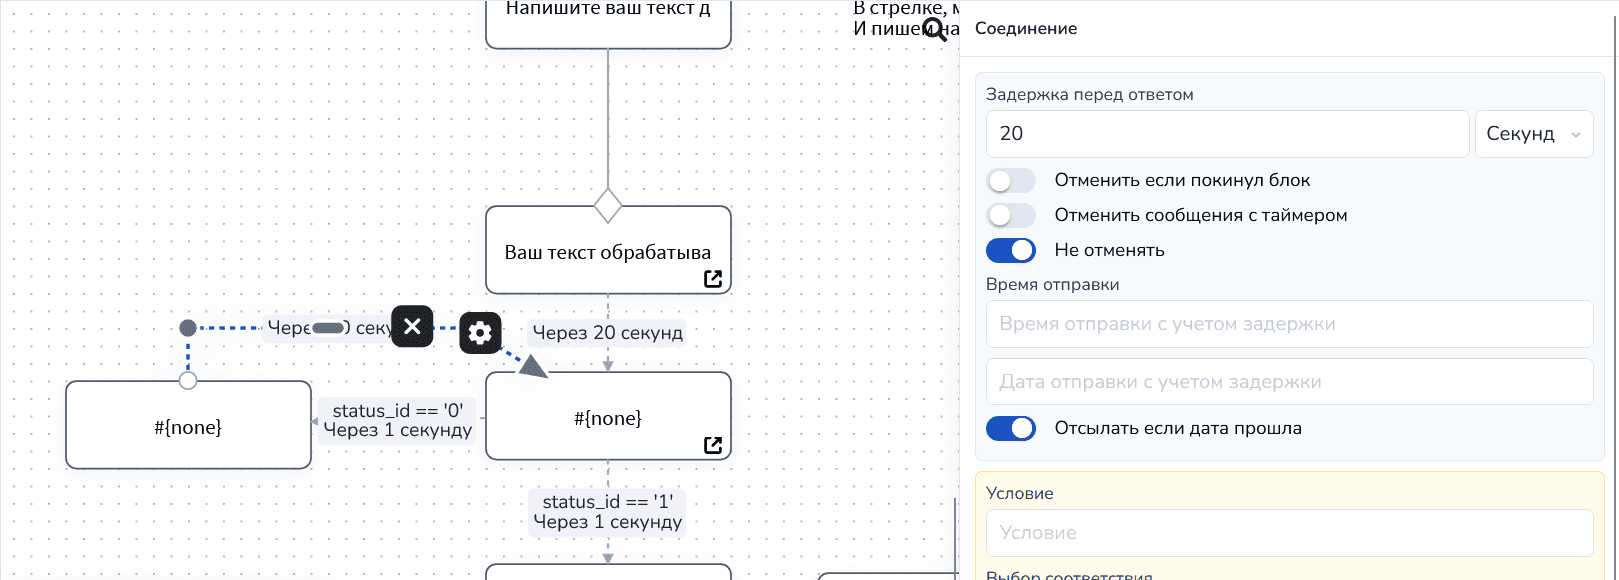Disable 'Отсылать если дата прошла' toggle

click(x=1011, y=428)
